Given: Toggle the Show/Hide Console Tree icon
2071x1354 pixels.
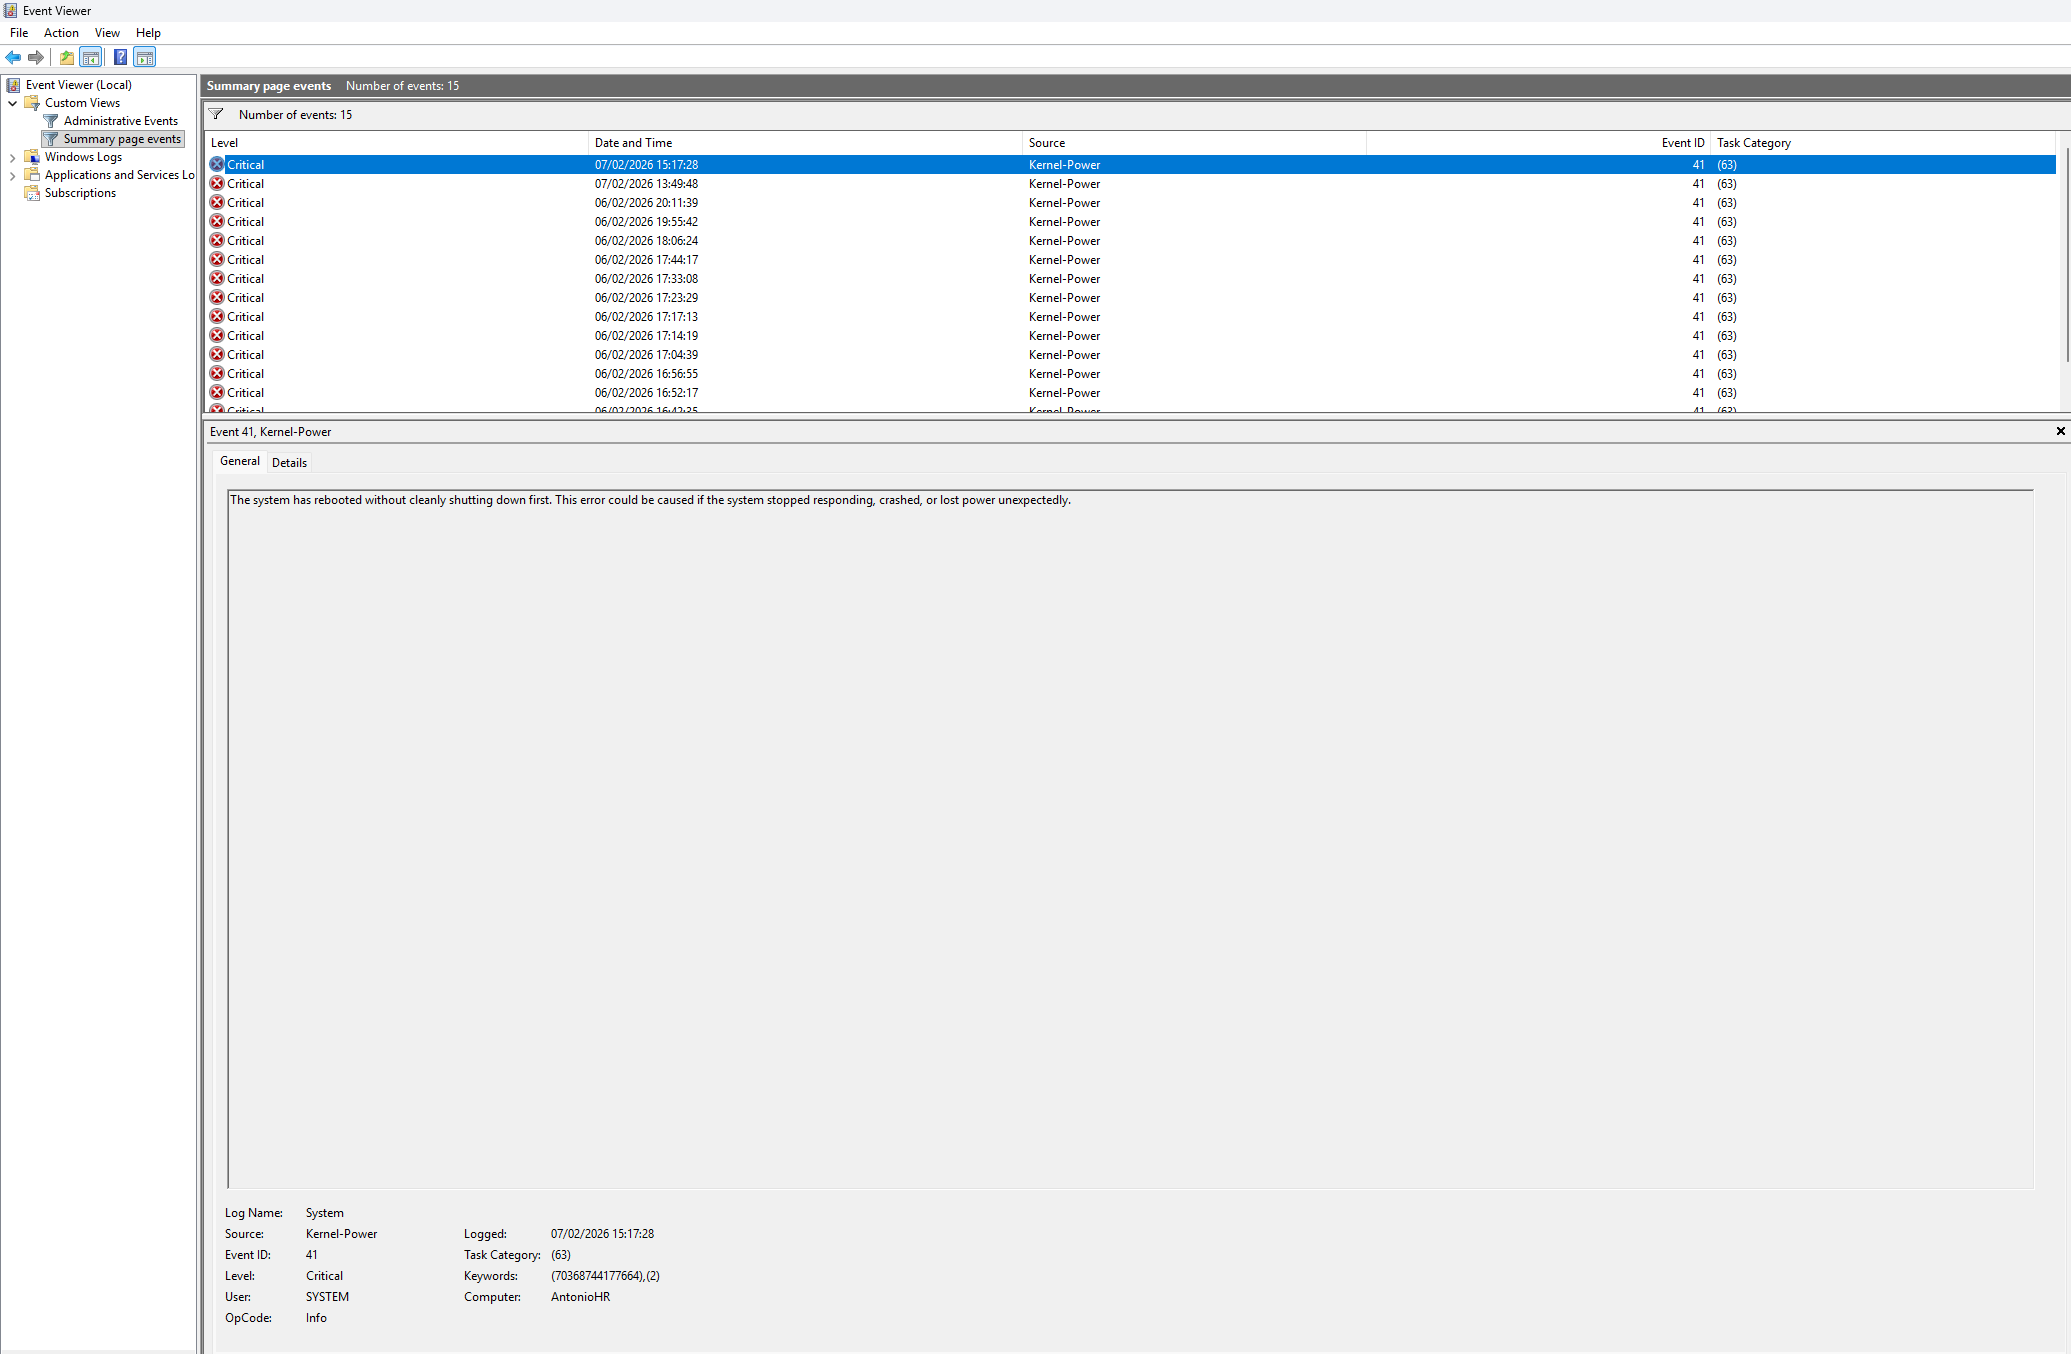Looking at the screenshot, I should (91, 57).
